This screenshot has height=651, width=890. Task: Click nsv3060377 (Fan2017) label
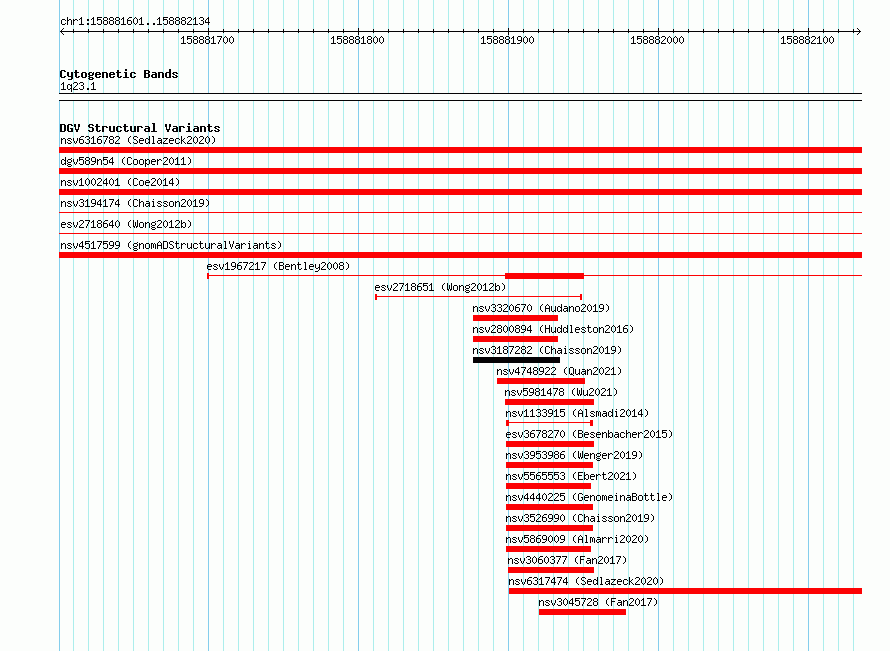coord(567,560)
